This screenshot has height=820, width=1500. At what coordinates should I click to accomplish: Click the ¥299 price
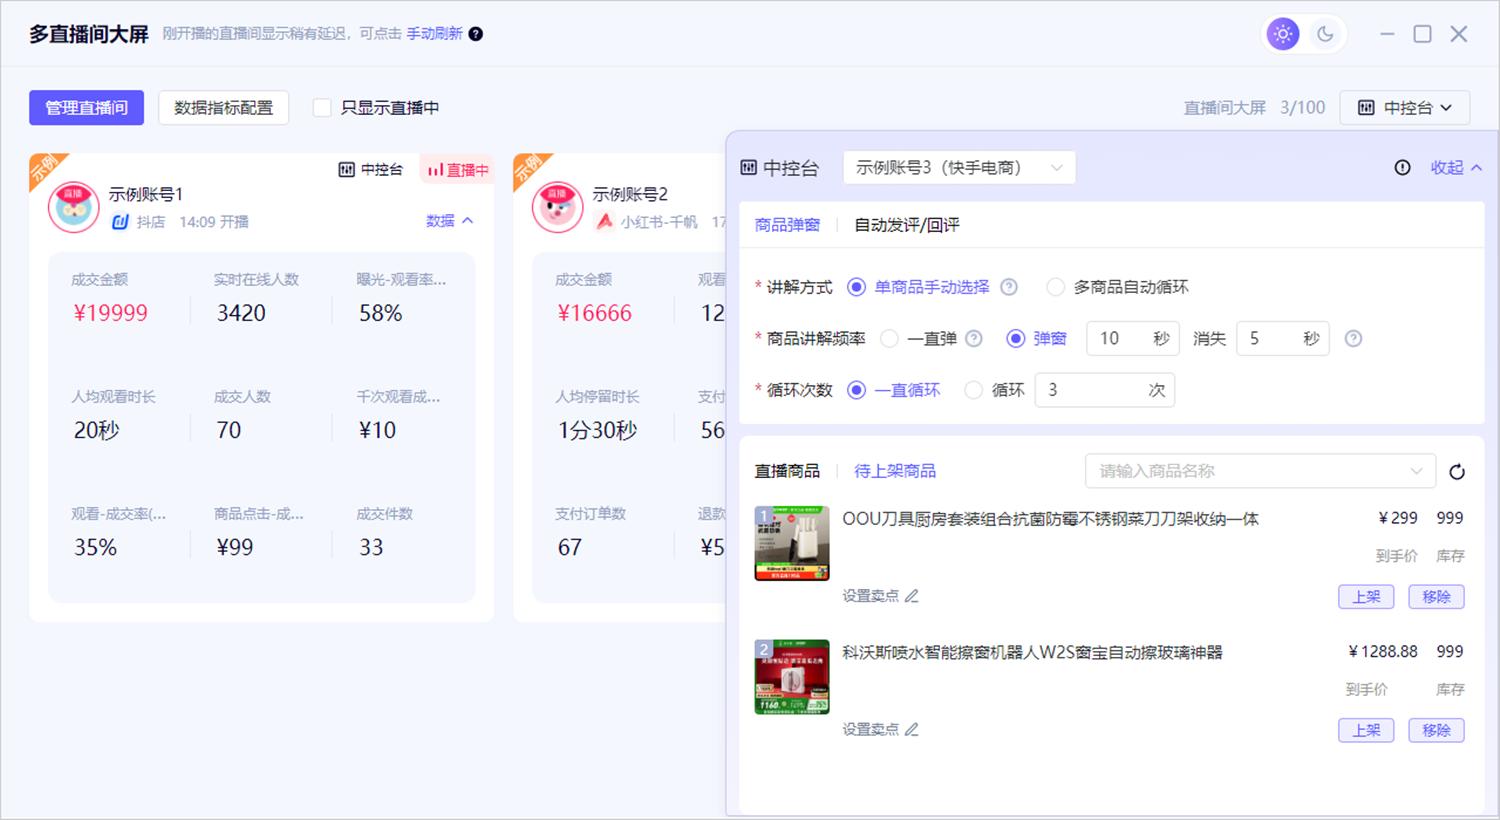pos(1398,518)
